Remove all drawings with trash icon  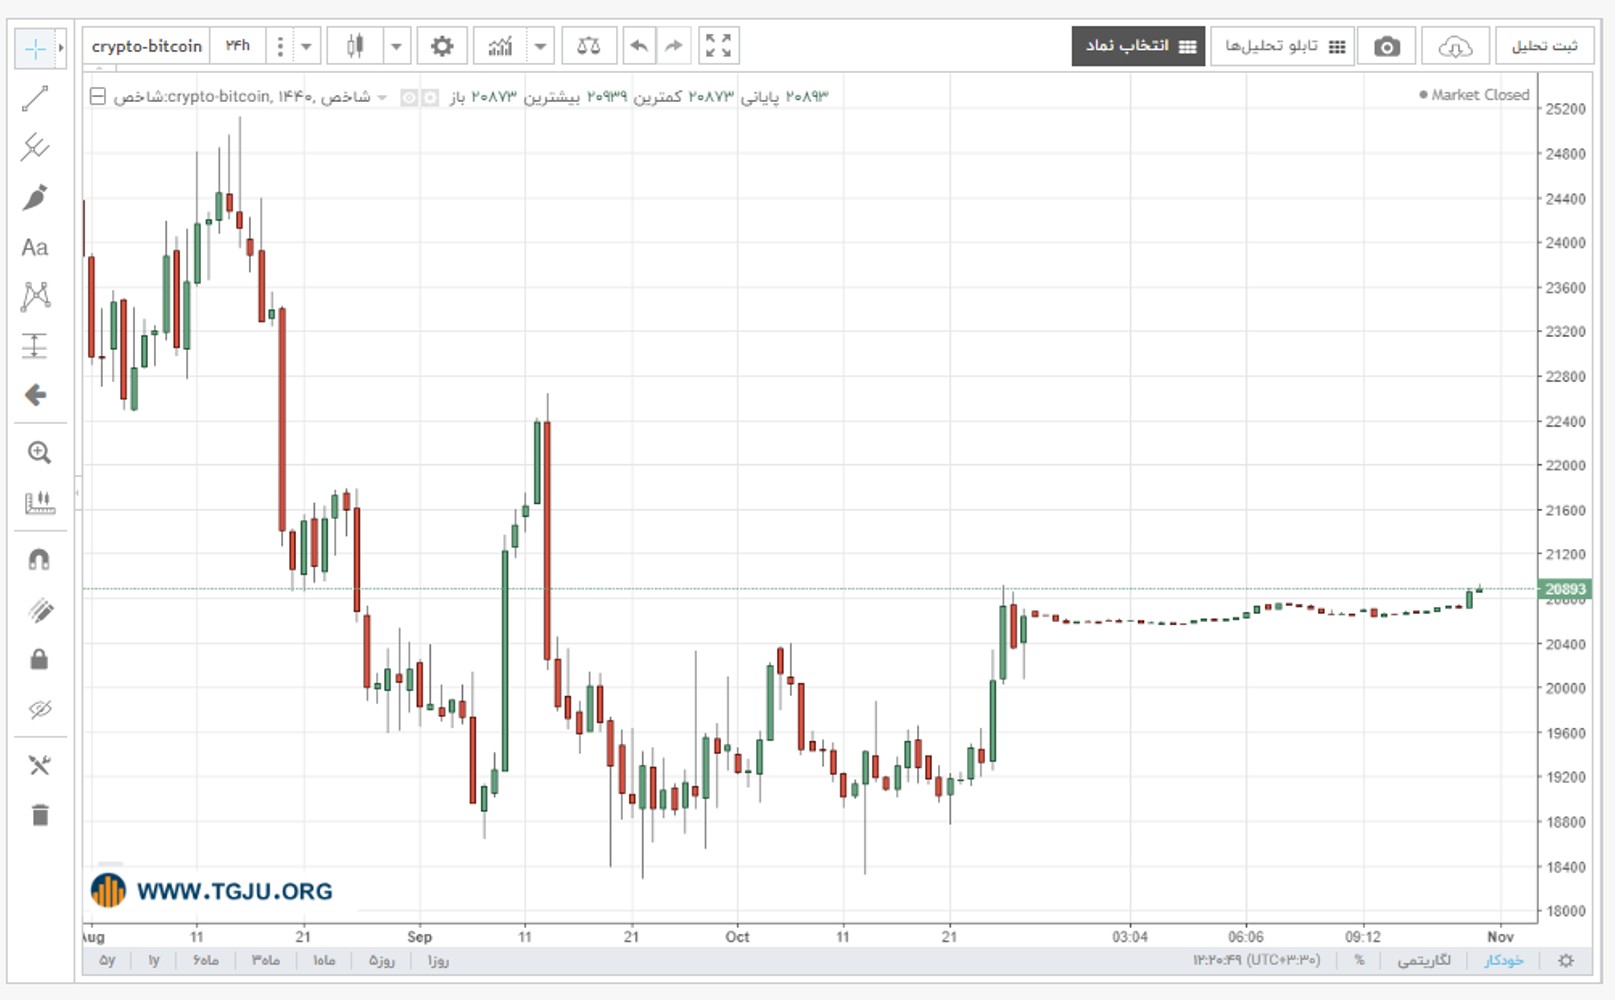coord(39,815)
